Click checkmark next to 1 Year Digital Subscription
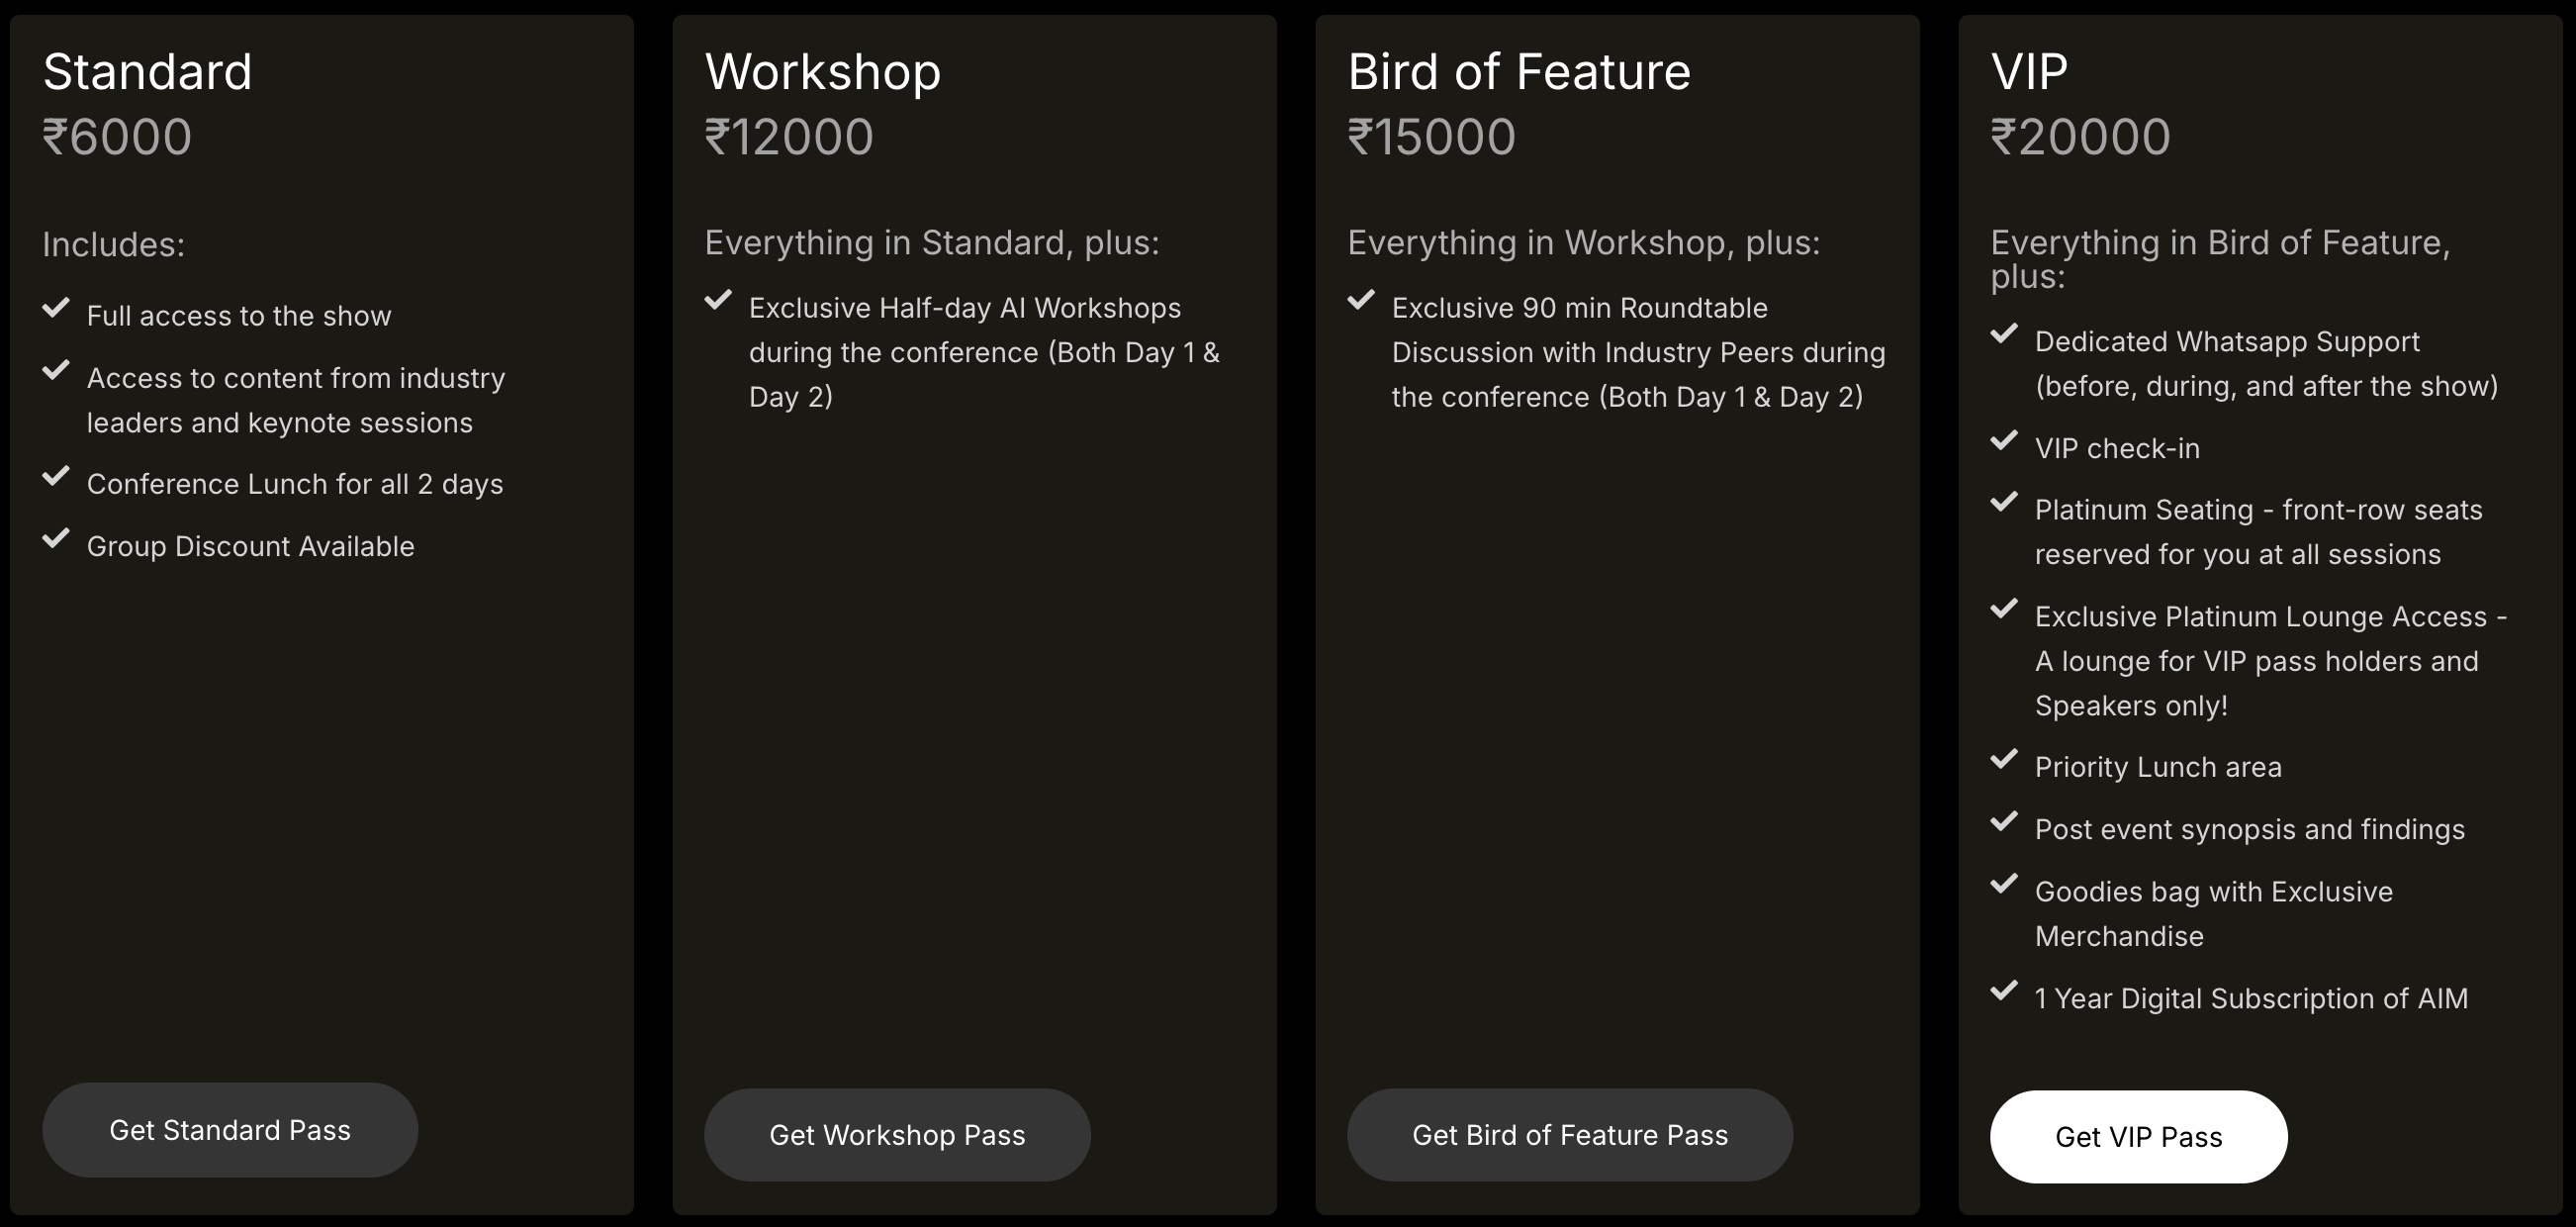The height and width of the screenshot is (1227, 2576). 2004,990
